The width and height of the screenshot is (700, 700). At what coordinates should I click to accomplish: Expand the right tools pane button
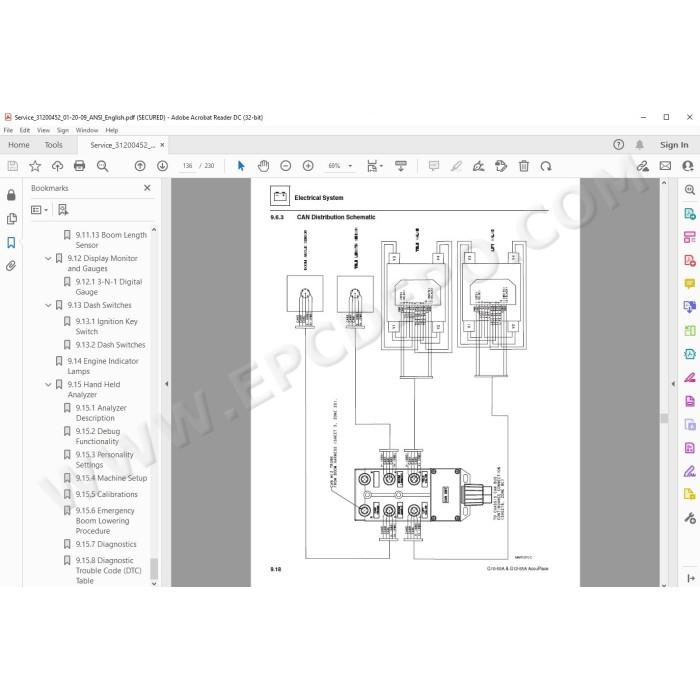[x=691, y=579]
